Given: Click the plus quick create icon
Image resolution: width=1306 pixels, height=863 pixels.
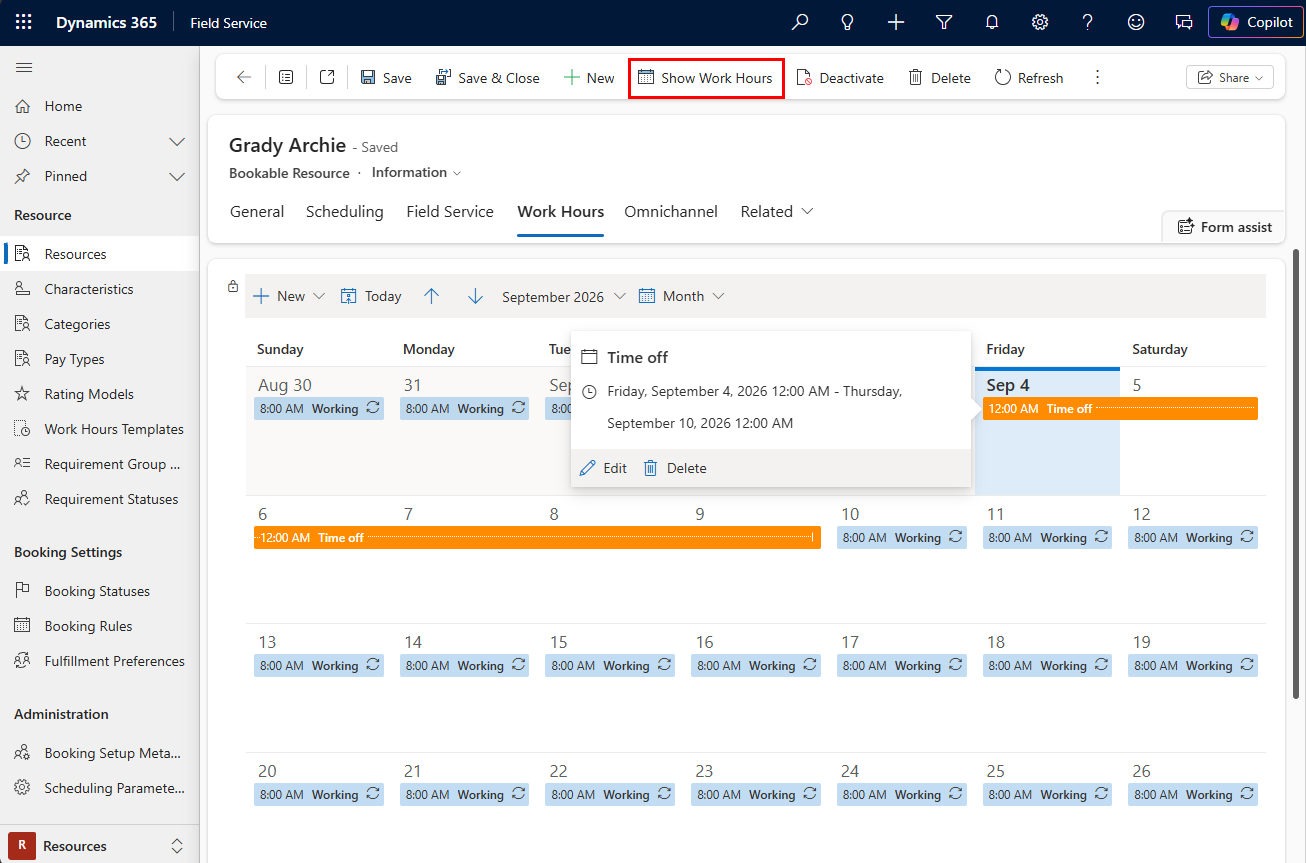Looking at the screenshot, I should point(896,22).
